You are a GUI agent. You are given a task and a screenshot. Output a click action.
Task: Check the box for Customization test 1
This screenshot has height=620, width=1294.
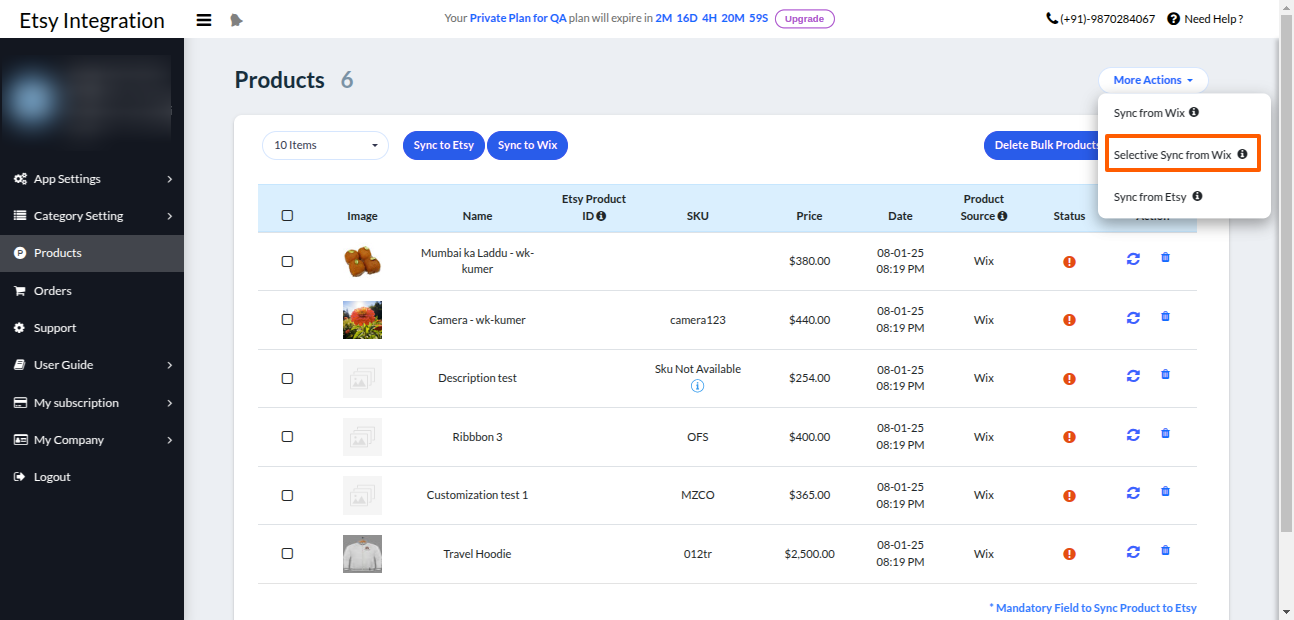pos(287,495)
